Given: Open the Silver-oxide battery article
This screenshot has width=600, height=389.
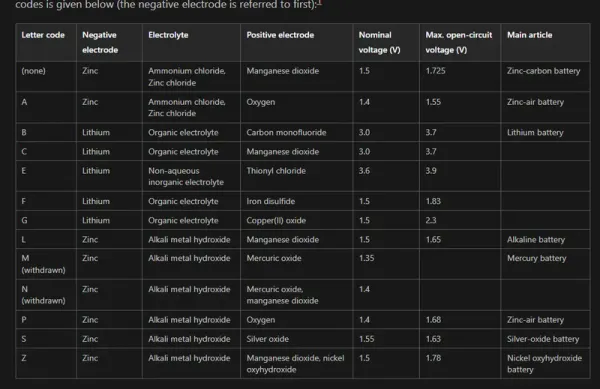Looking at the screenshot, I should 543,339.
